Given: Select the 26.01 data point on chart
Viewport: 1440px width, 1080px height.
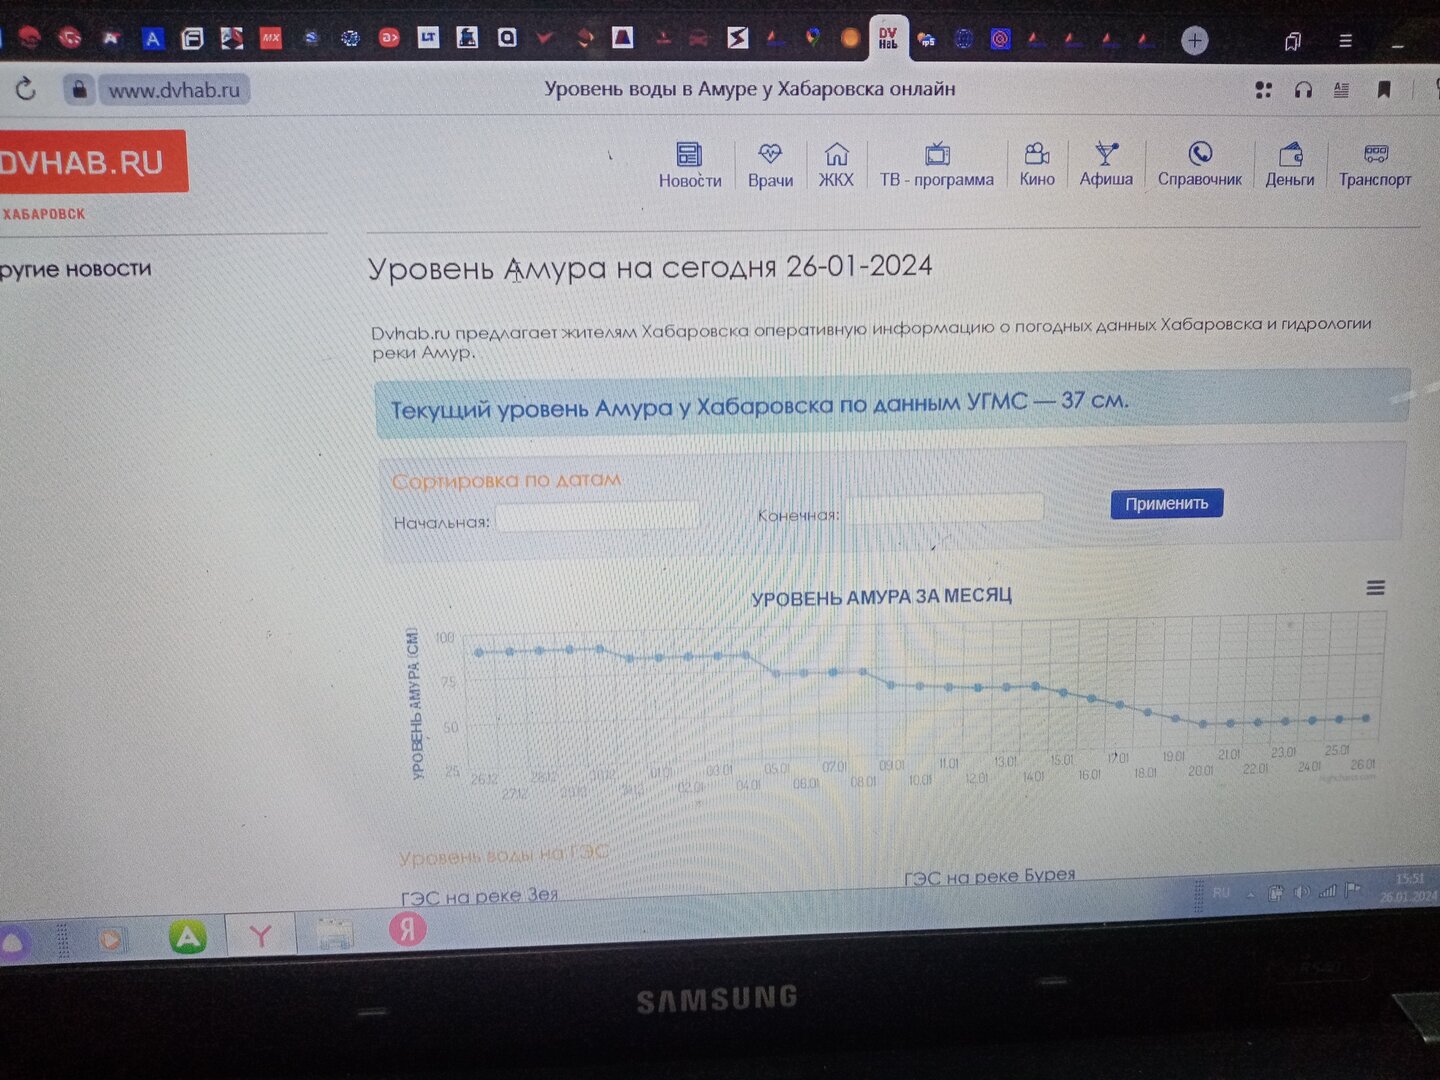Looking at the screenshot, I should click(x=1366, y=718).
